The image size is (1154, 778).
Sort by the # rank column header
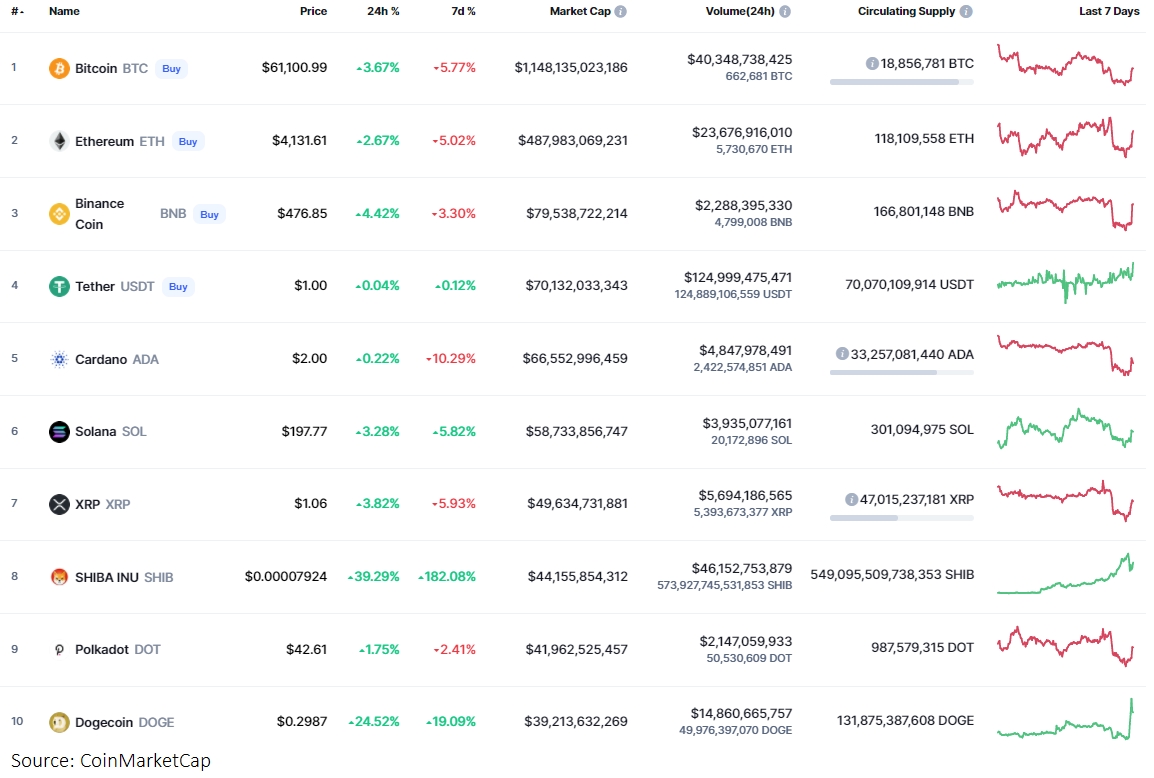[x=17, y=12]
